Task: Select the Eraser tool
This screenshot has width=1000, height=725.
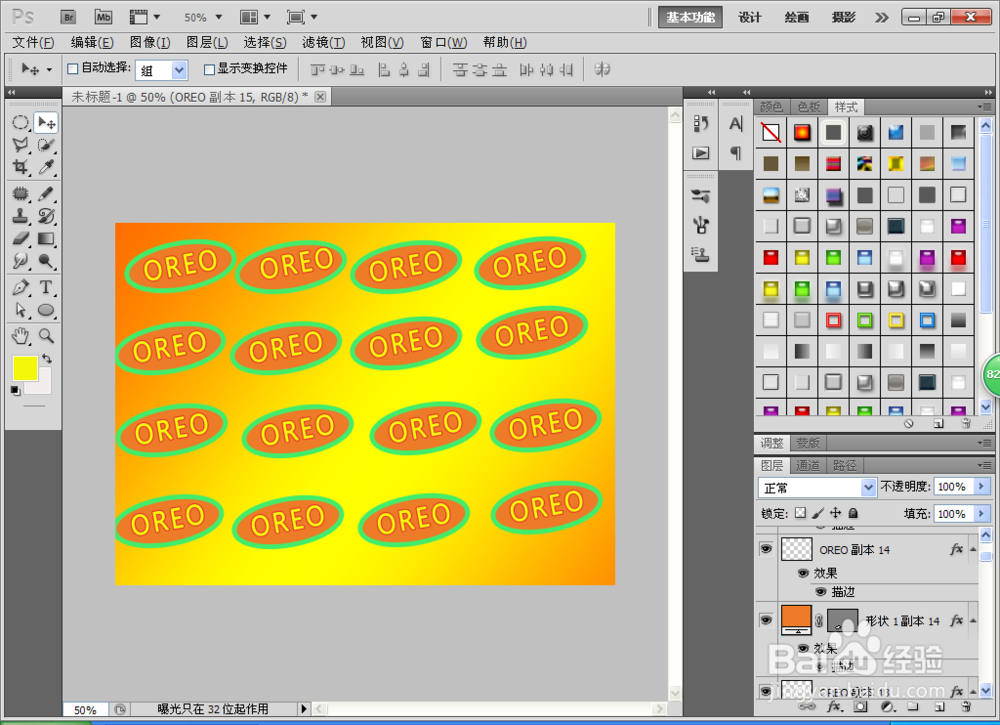Action: pyautogui.click(x=20, y=238)
